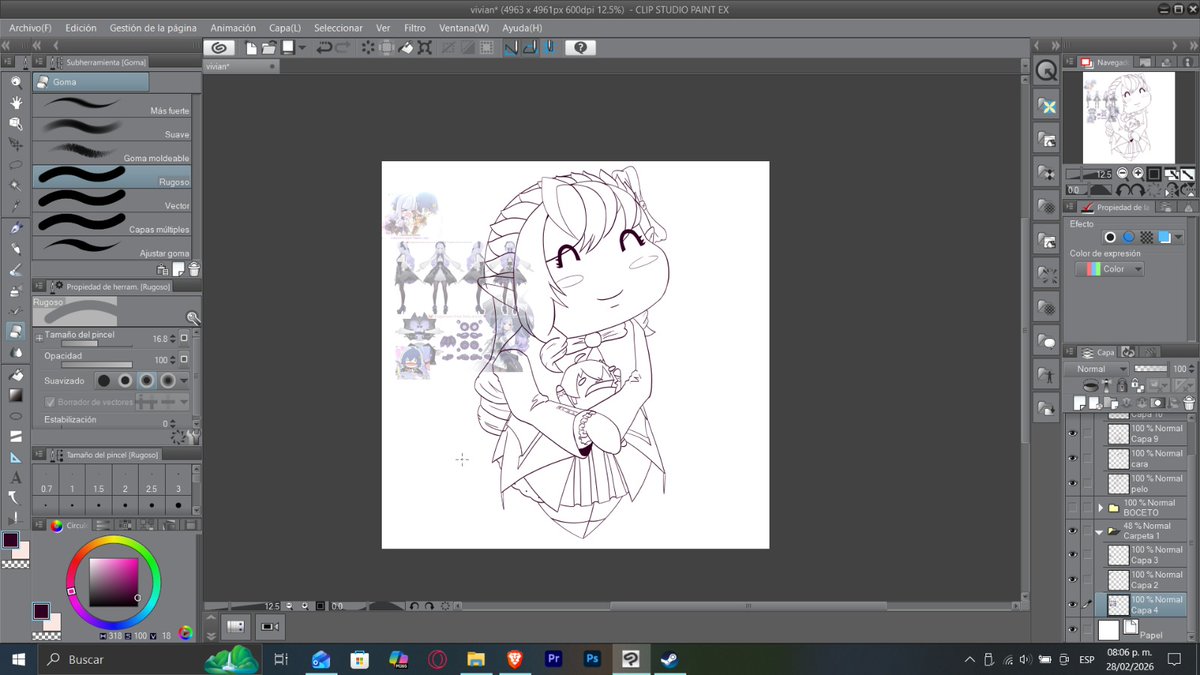Open canvas color dropdown arrow in toolbar
Viewport: 1200px width, 675px height.
[302, 47]
